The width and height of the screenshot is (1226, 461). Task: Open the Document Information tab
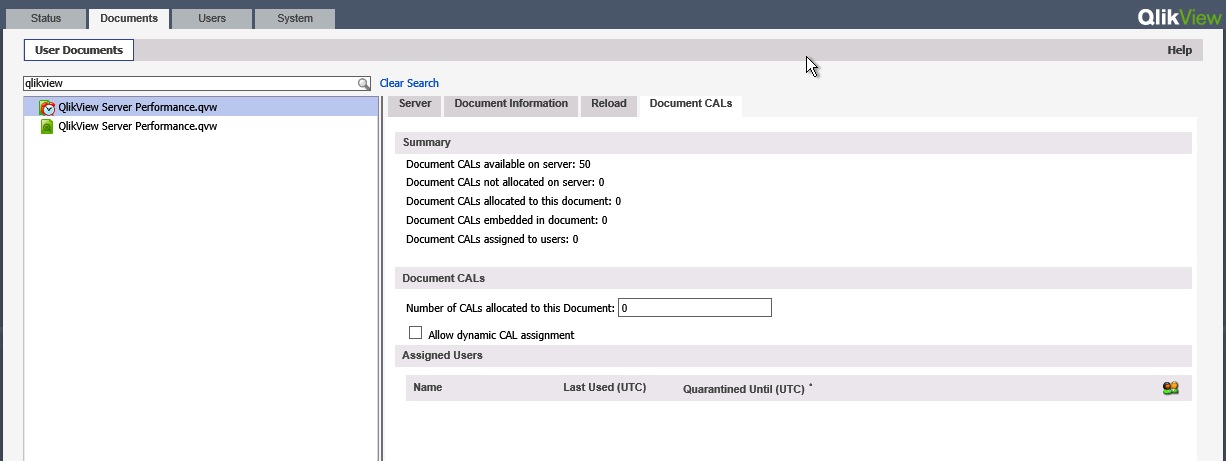point(511,104)
